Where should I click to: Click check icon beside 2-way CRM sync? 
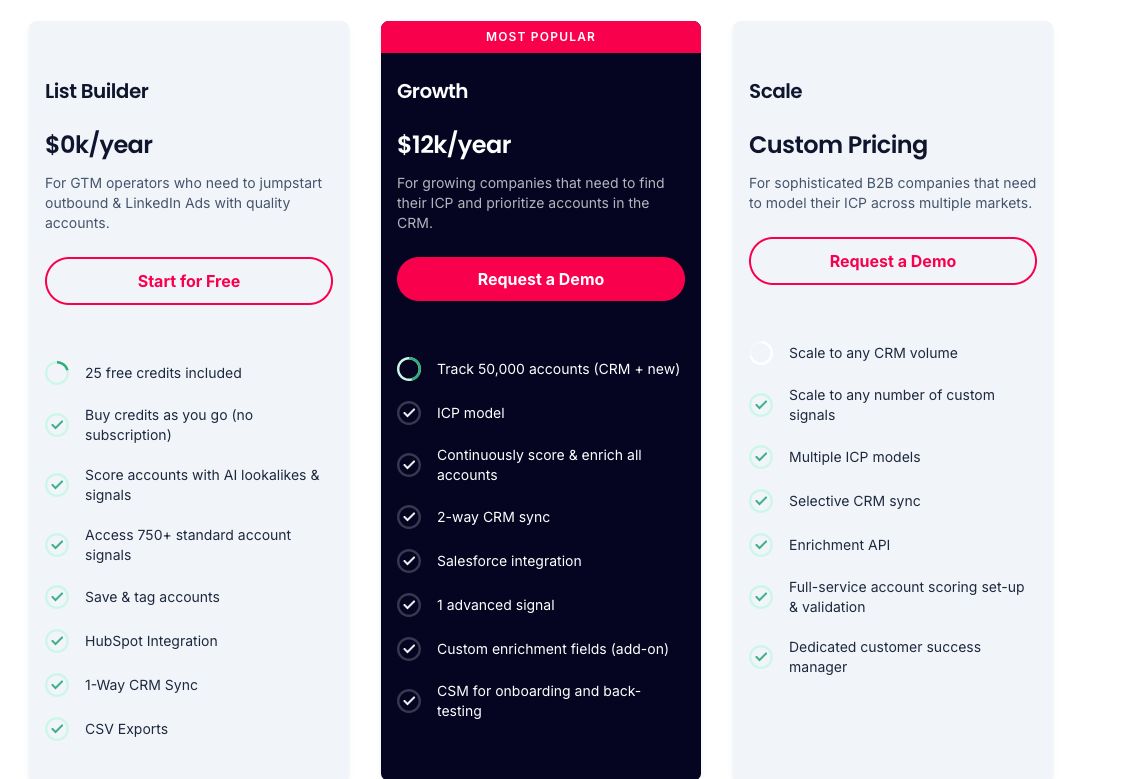pos(409,517)
